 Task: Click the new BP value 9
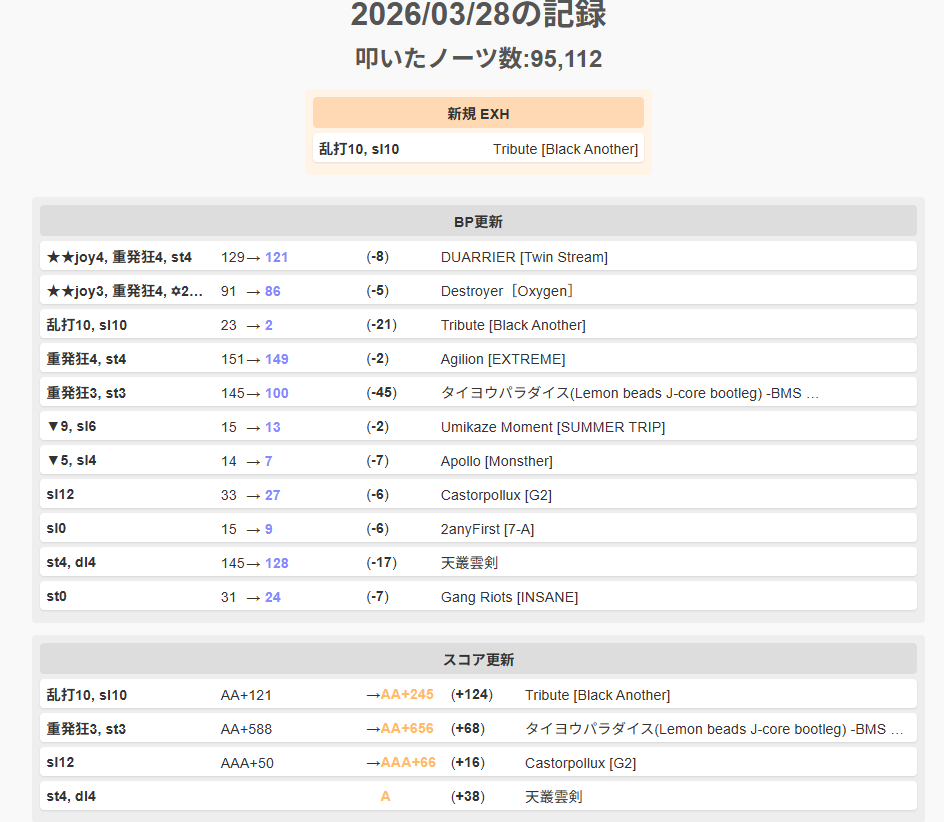pos(269,529)
